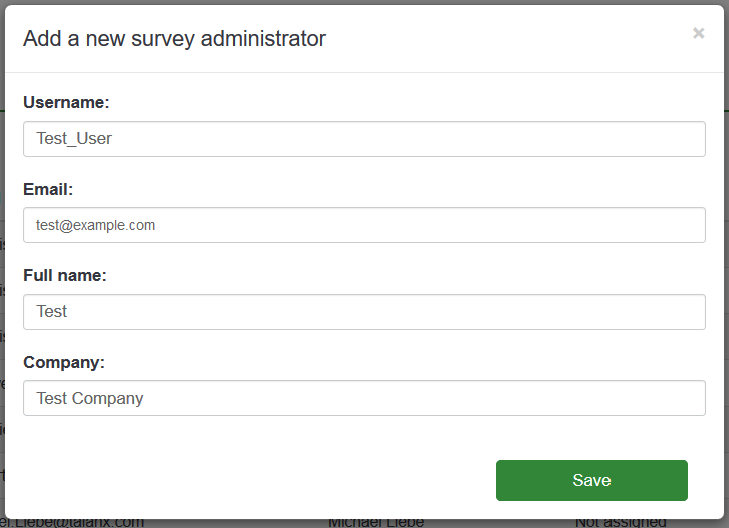729x528 pixels.
Task: Click the 'Add a new survey administrator' title
Action: point(174,39)
